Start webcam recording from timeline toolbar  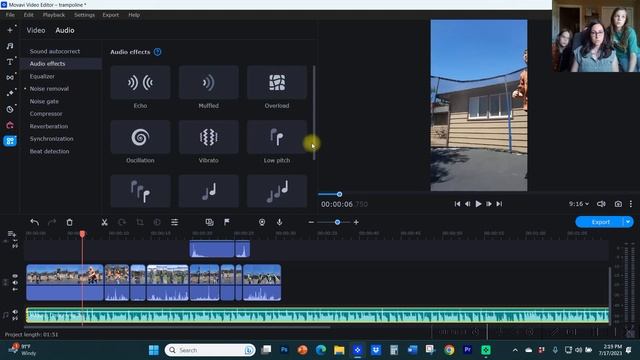pyautogui.click(x=262, y=222)
